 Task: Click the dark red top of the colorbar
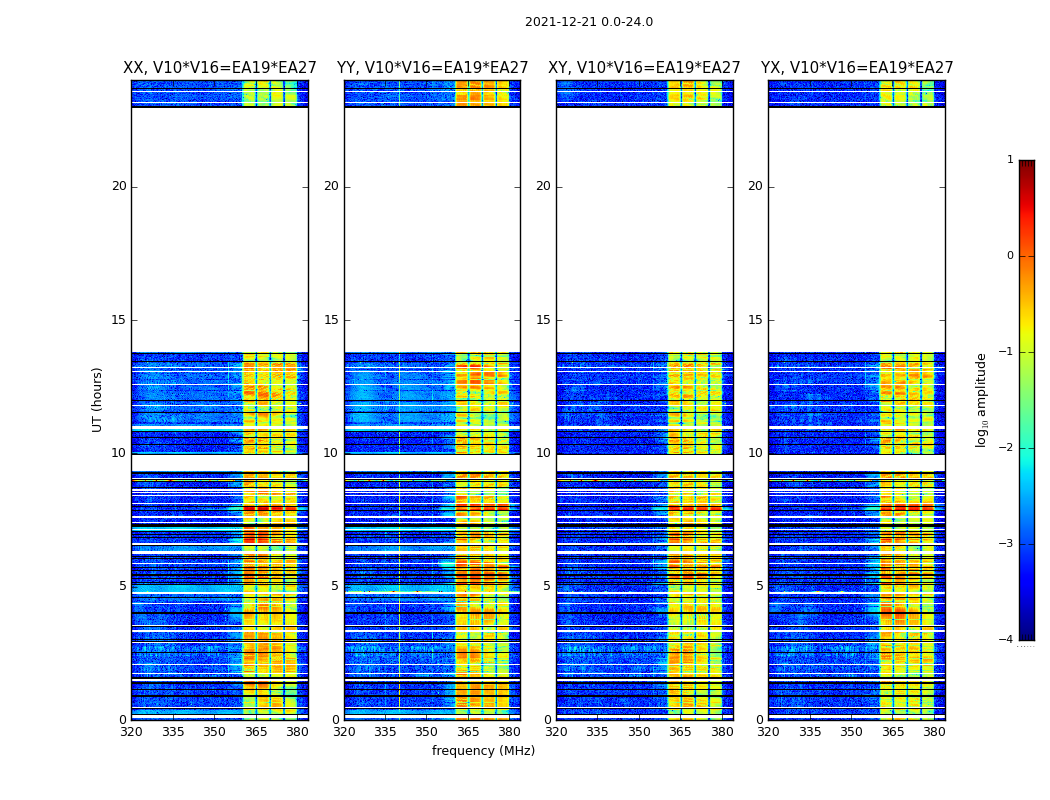pyautogui.click(x=1027, y=164)
